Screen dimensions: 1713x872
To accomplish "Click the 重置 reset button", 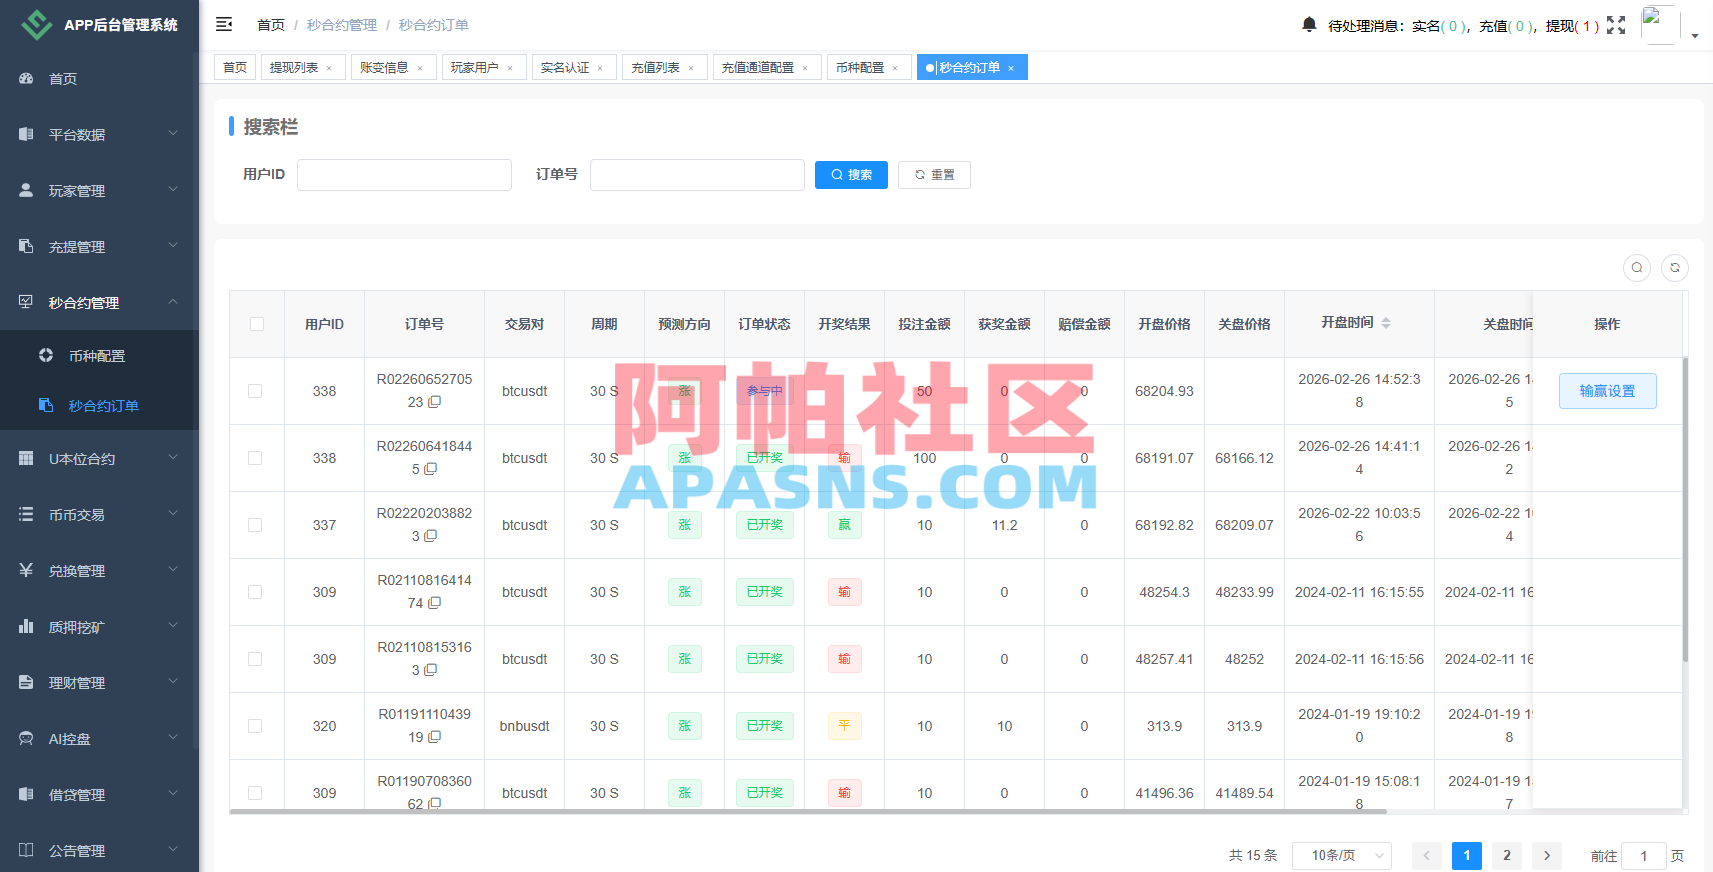I will pyautogui.click(x=934, y=175).
